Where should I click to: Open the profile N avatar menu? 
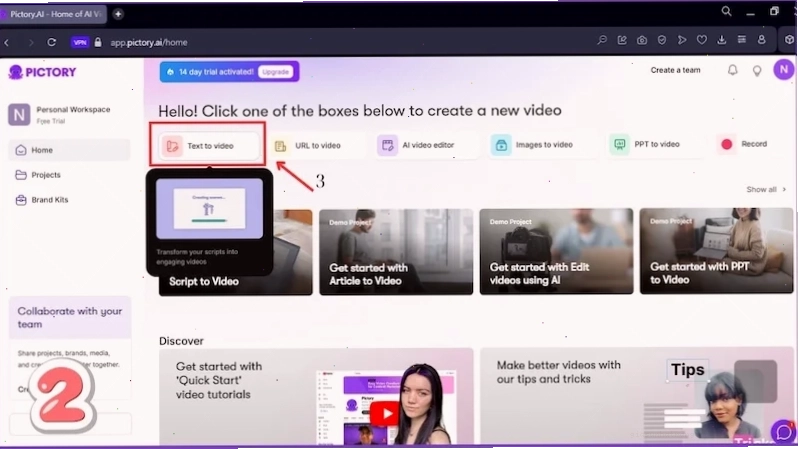784,69
